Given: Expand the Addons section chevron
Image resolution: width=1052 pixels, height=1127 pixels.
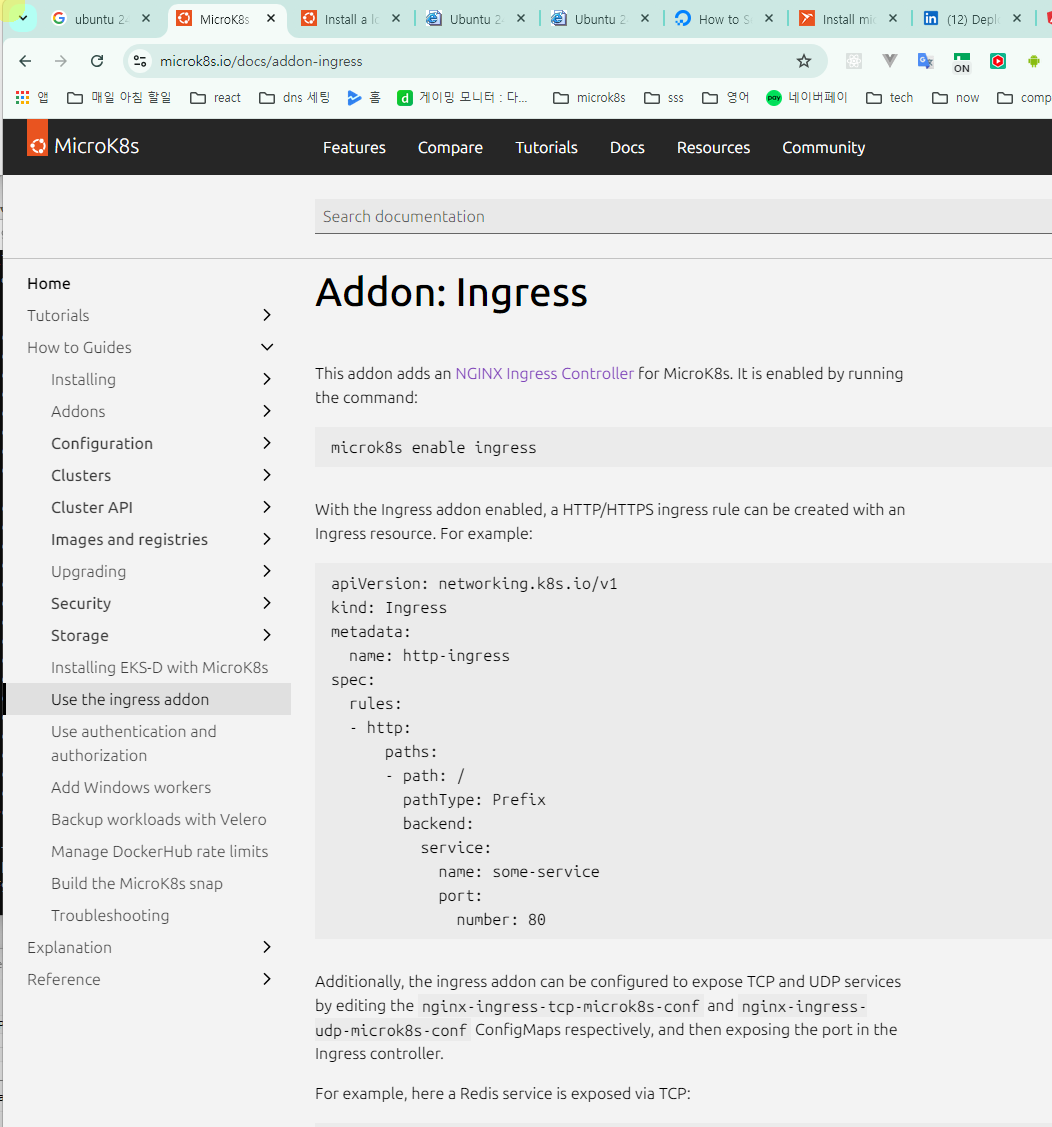Looking at the screenshot, I should click(267, 411).
